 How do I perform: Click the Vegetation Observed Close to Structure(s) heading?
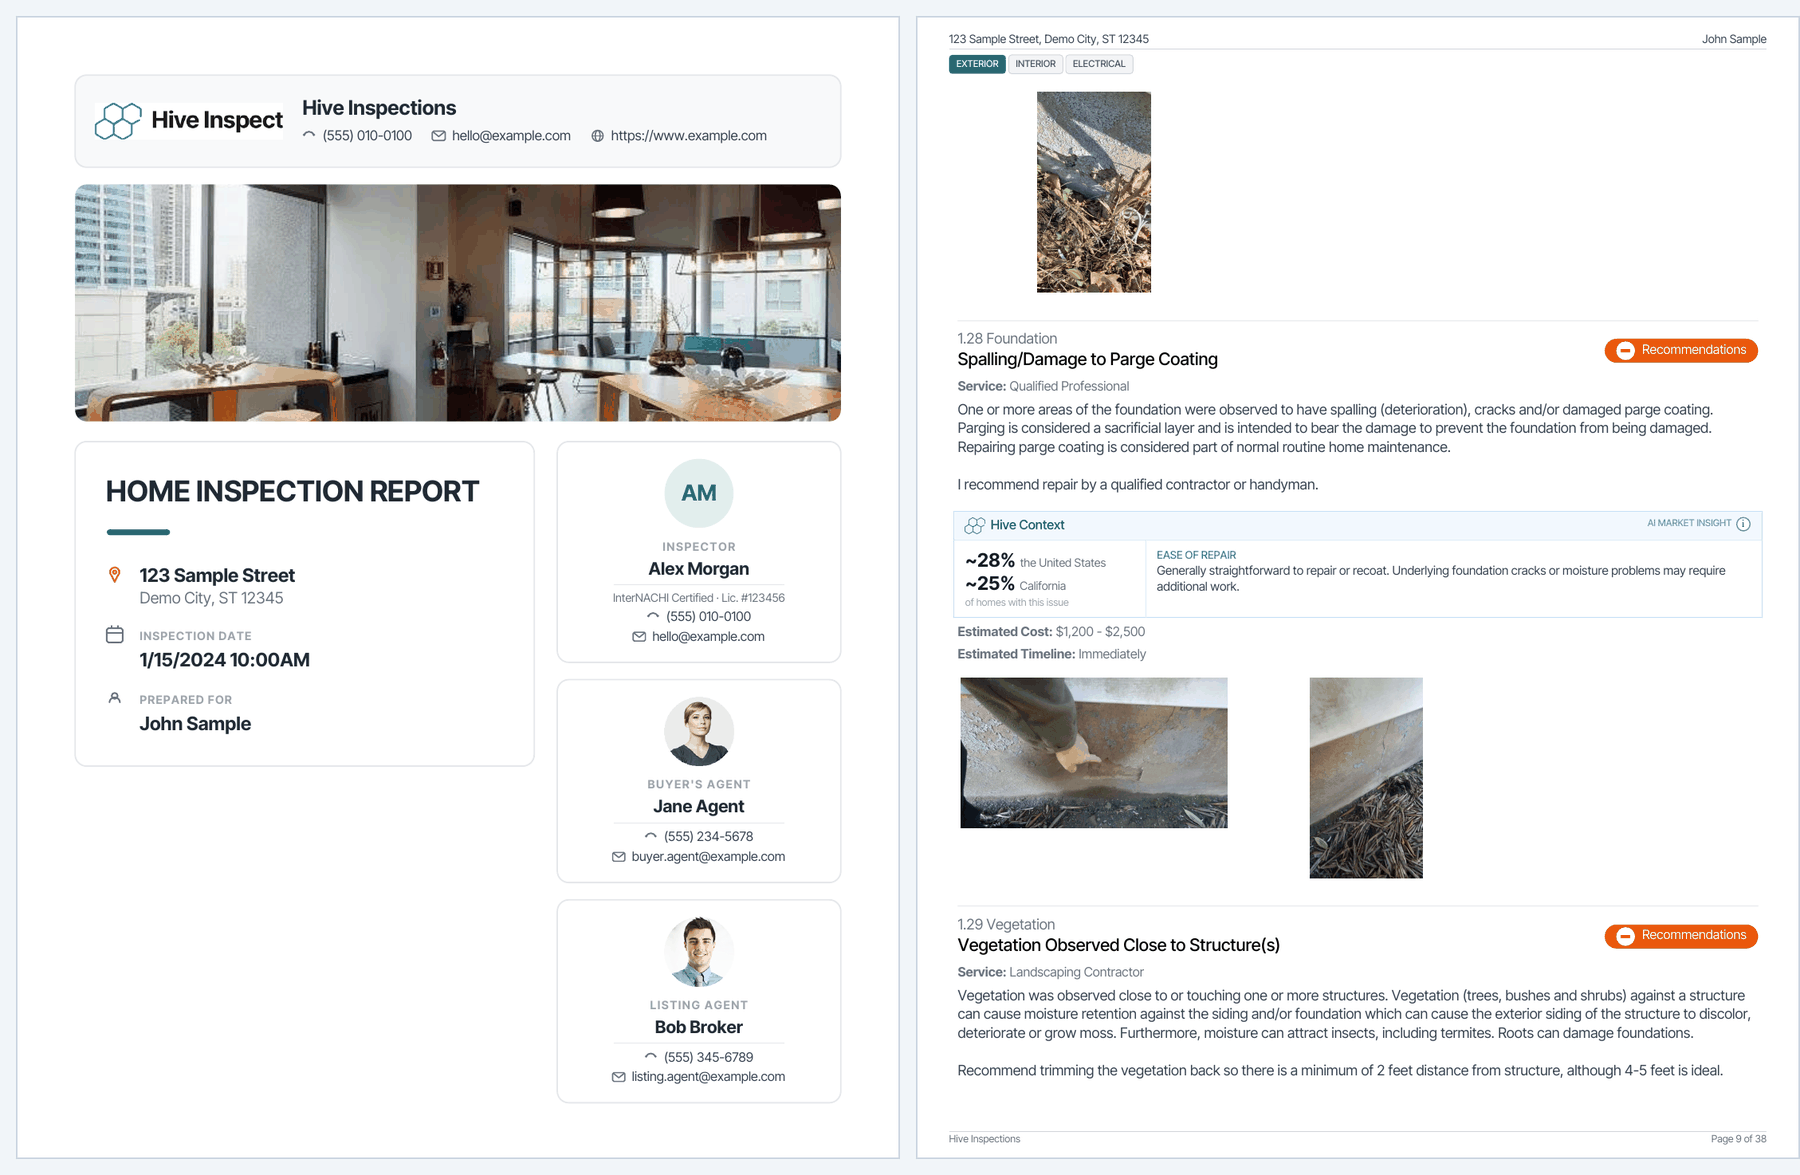pos(1119,946)
